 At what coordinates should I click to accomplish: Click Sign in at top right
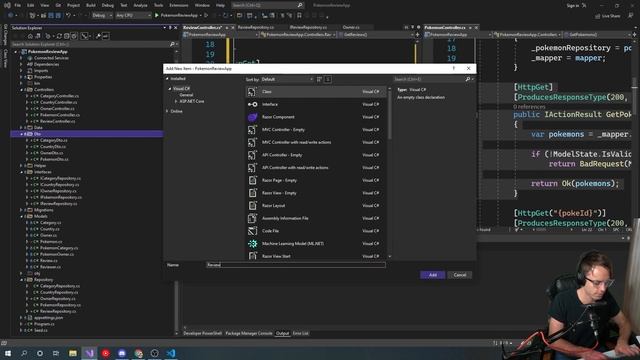click(x=573, y=6)
